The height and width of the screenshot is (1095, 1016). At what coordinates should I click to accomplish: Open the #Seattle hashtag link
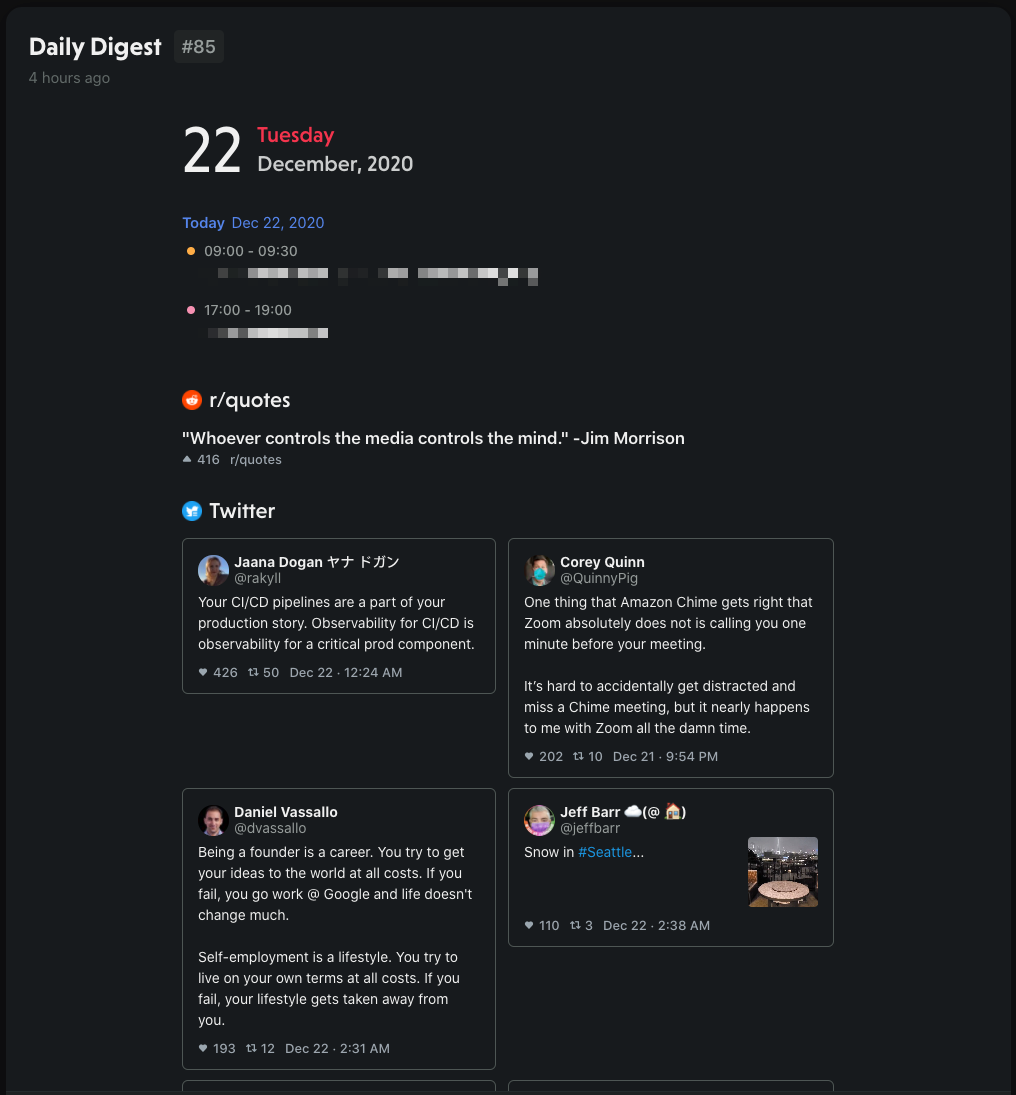(605, 852)
